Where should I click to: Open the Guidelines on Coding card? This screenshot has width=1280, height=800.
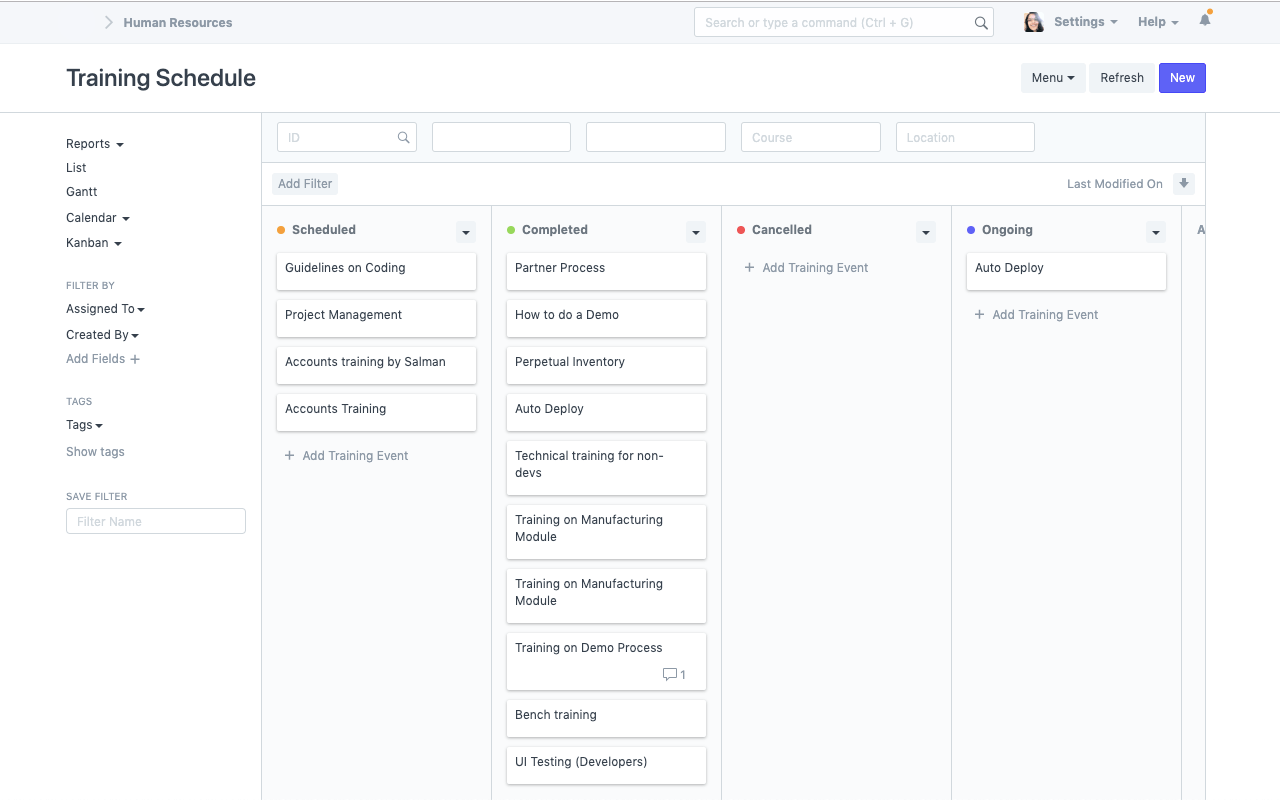[x=376, y=269]
